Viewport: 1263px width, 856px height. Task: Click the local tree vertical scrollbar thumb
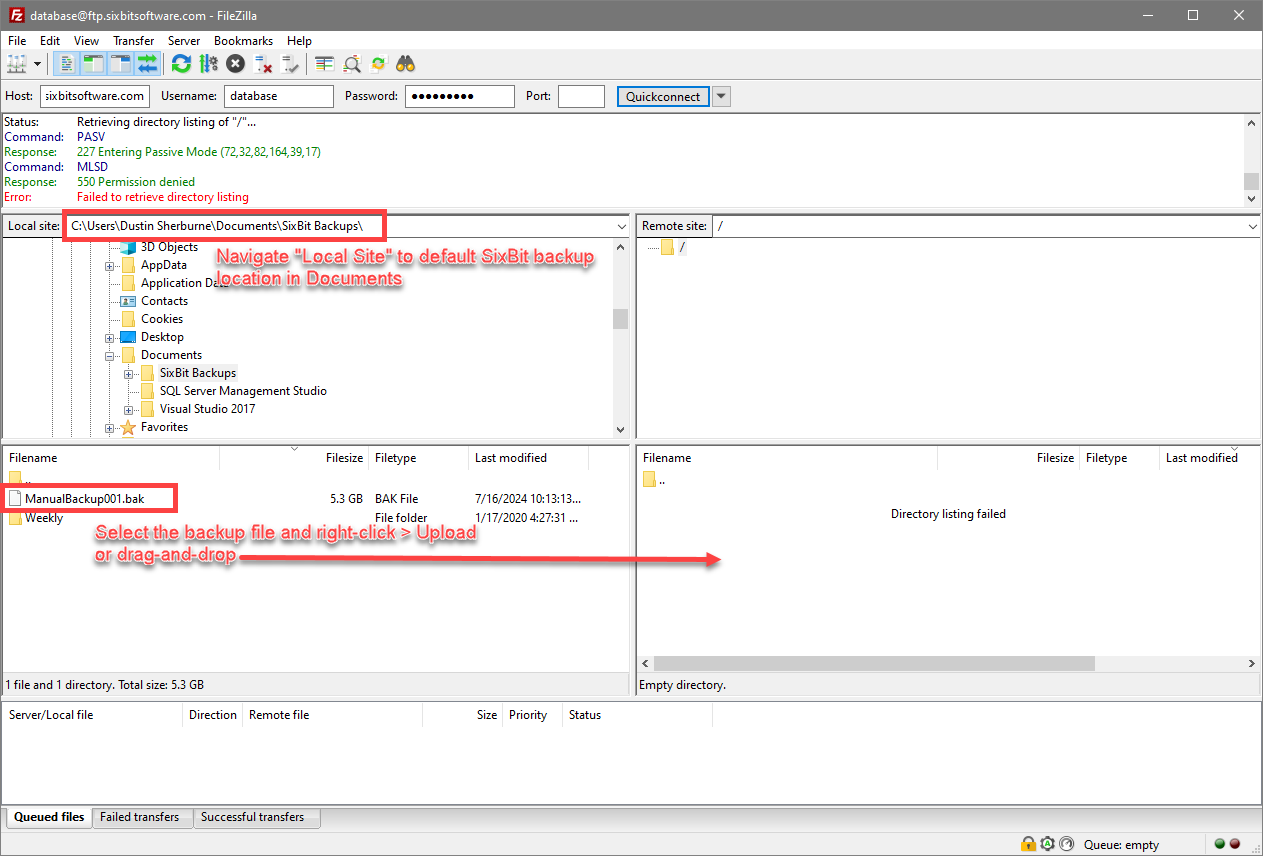pyautogui.click(x=621, y=319)
